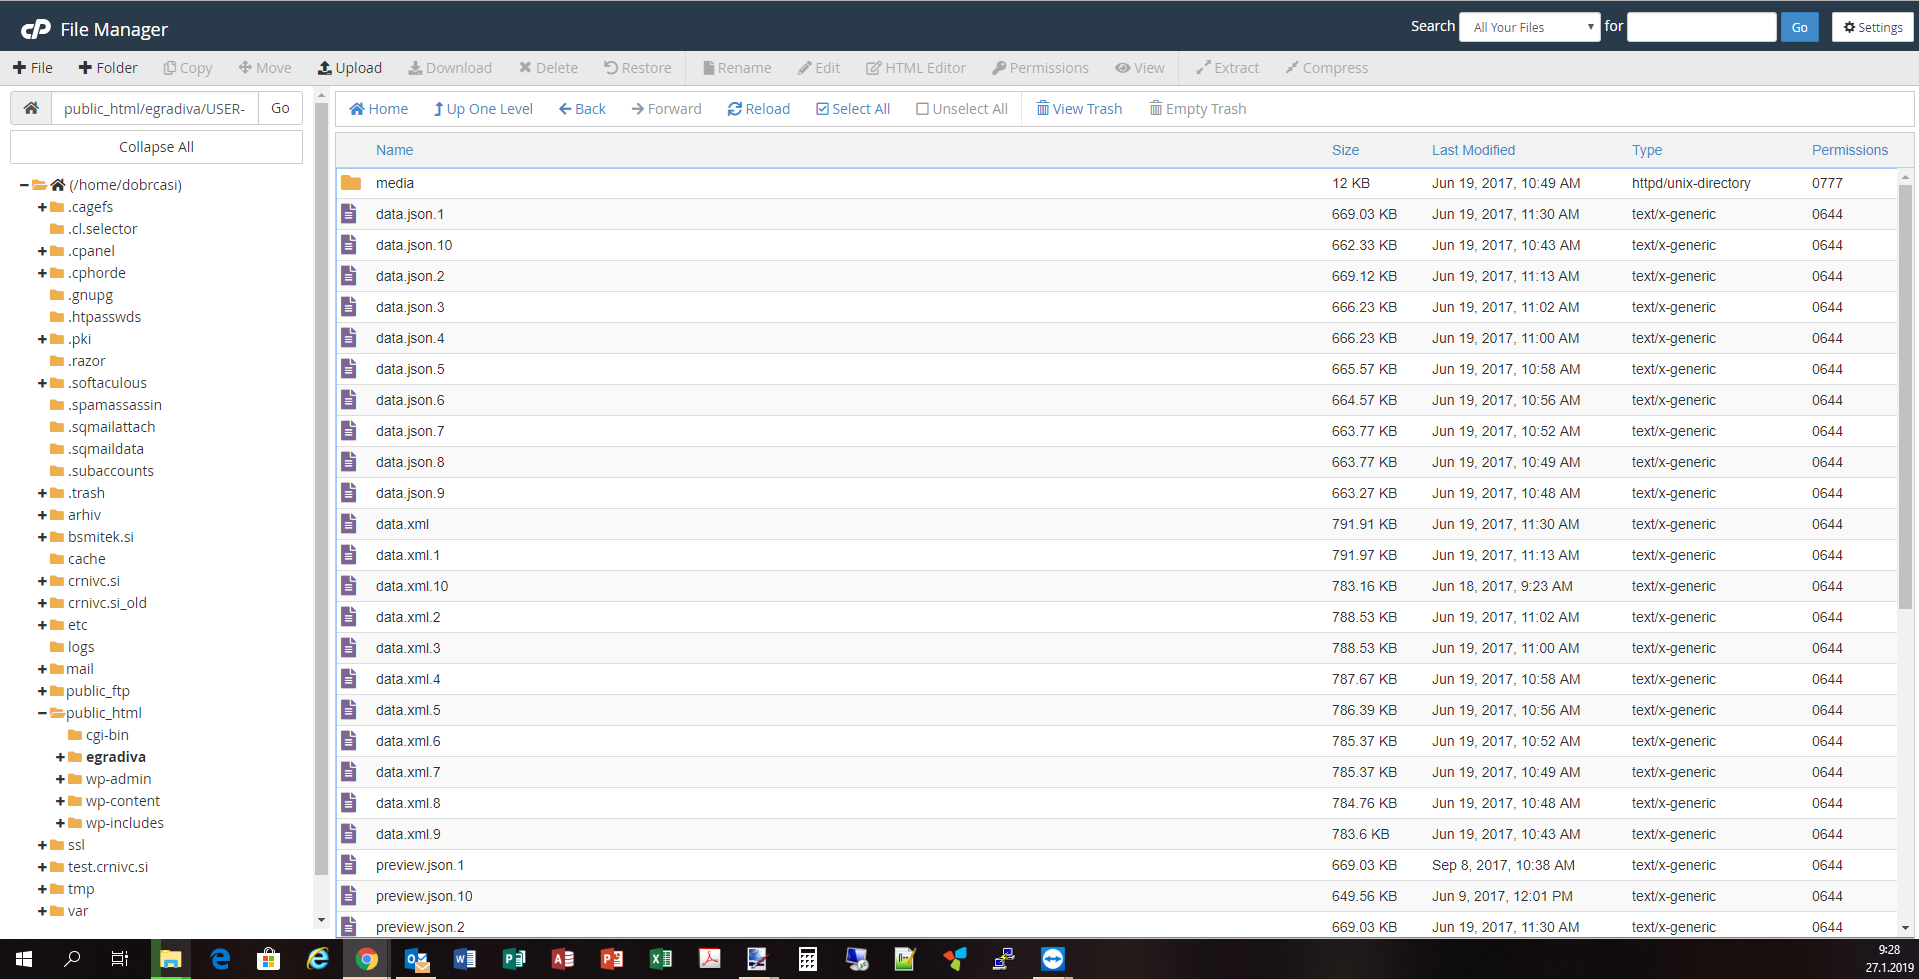Sort files by Type column
1919x979 pixels.
point(1647,150)
